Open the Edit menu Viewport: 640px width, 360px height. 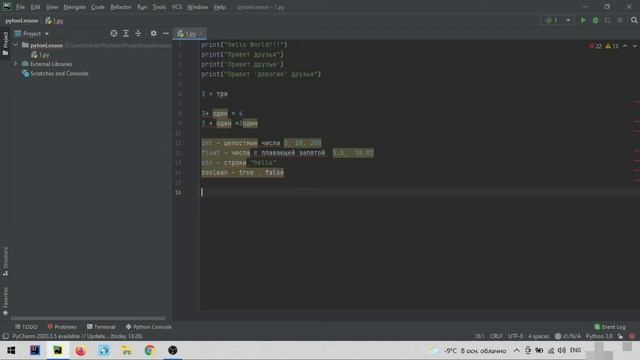tap(36, 7)
